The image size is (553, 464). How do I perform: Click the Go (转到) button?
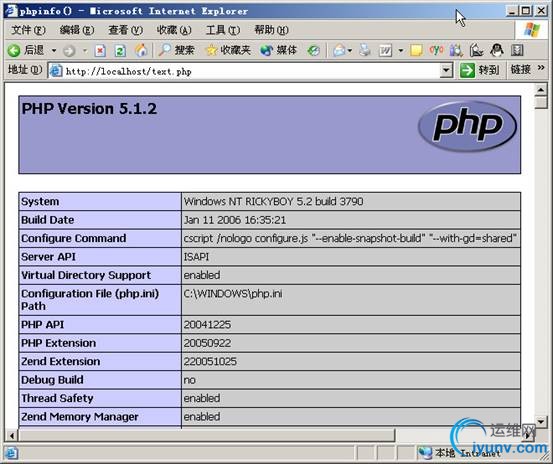[x=480, y=70]
